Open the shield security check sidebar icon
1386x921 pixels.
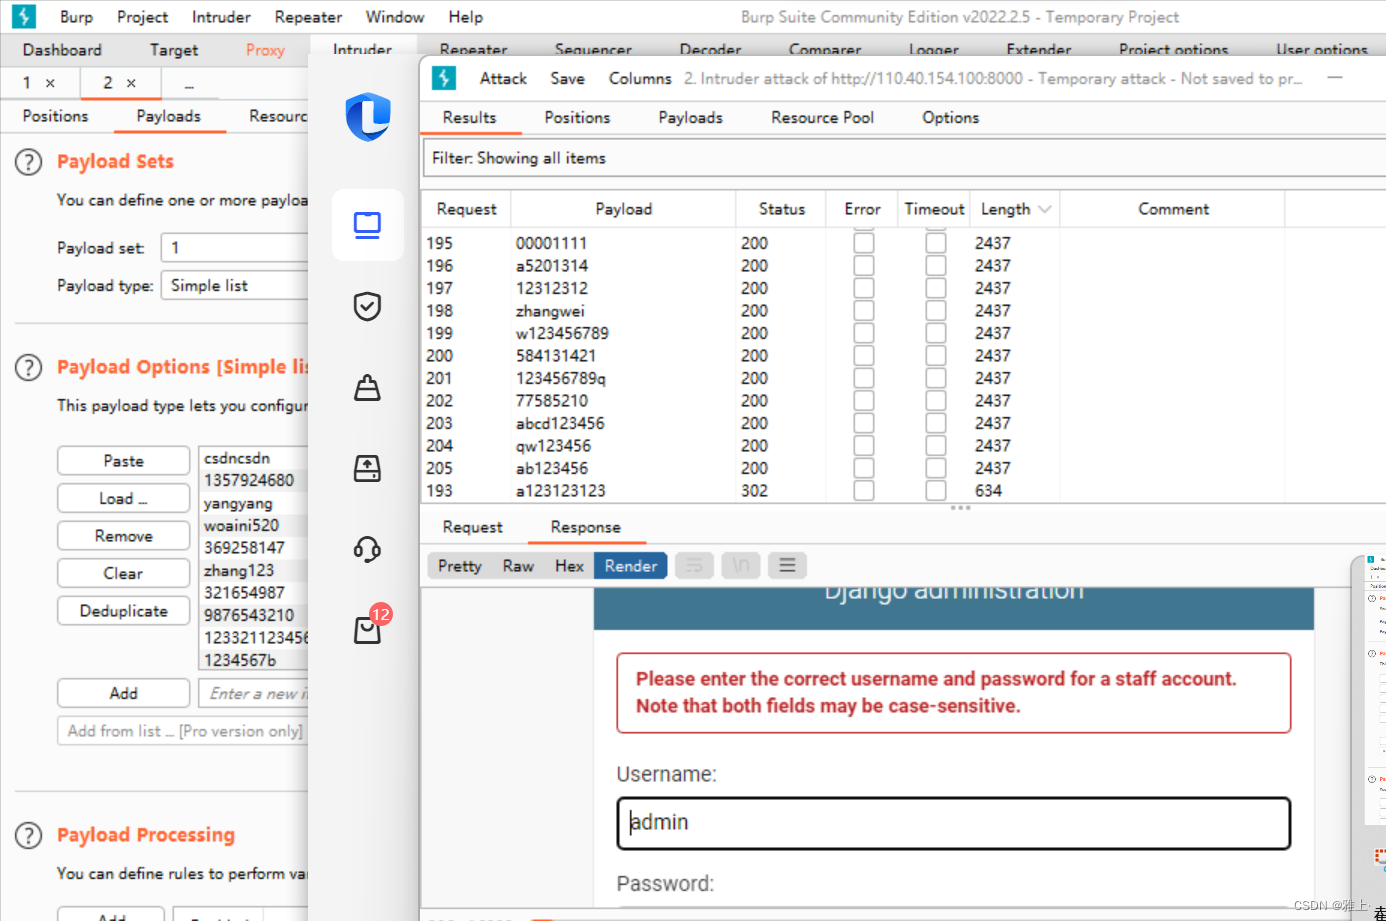[x=367, y=306]
